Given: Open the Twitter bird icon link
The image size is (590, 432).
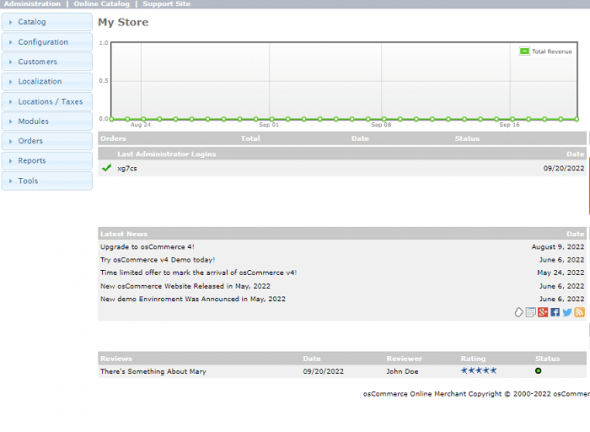Looking at the screenshot, I should pos(567,312).
